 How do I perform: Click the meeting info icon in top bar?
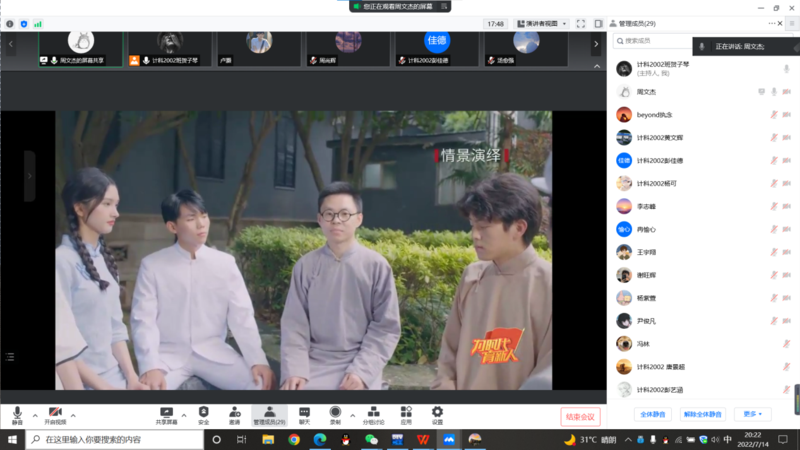pyautogui.click(x=10, y=24)
